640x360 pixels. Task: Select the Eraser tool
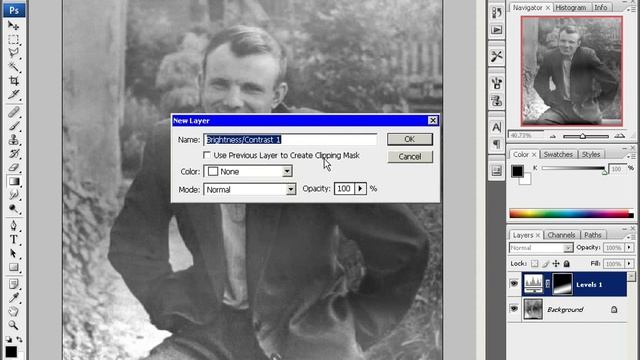click(x=13, y=167)
